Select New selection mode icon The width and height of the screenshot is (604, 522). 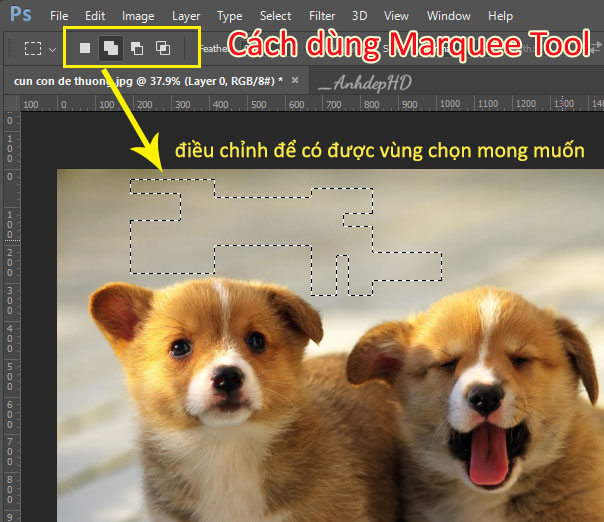click(x=85, y=48)
